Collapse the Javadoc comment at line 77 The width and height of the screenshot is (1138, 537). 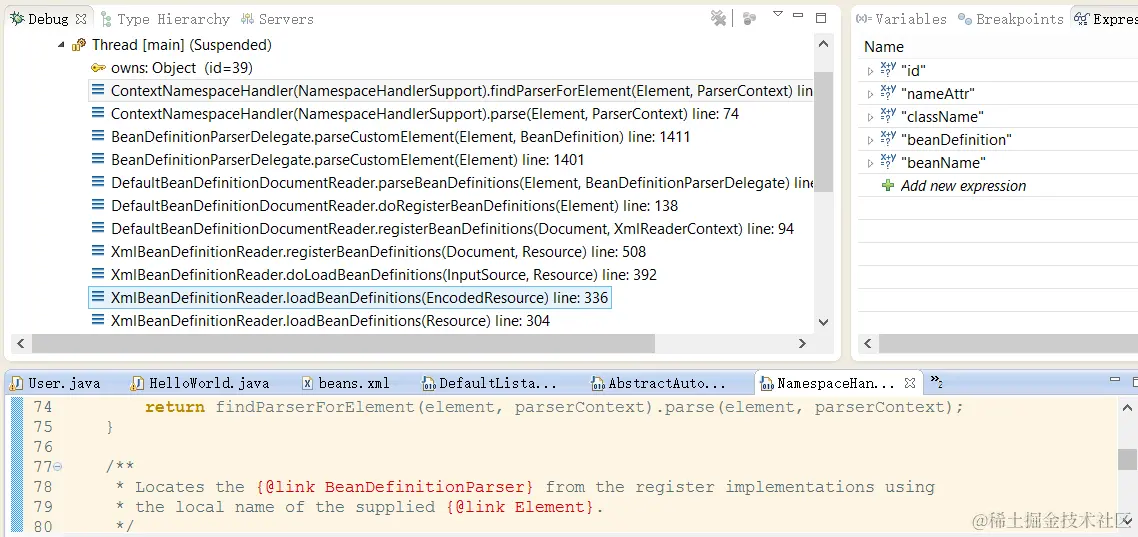click(x=57, y=467)
